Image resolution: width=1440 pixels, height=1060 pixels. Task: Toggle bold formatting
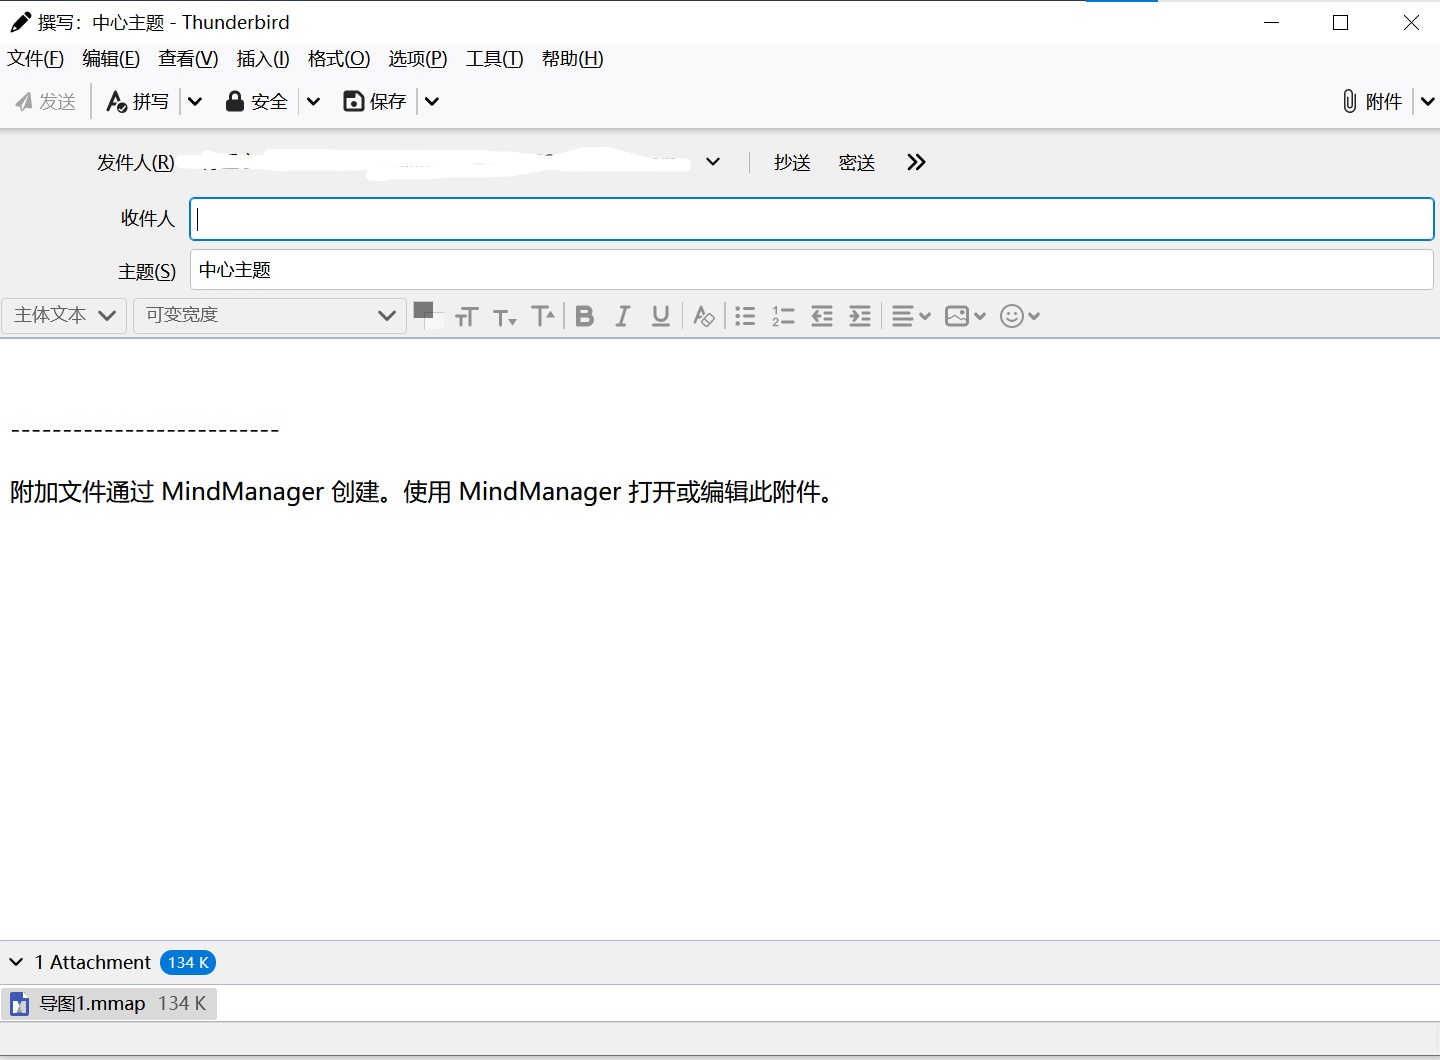point(585,317)
